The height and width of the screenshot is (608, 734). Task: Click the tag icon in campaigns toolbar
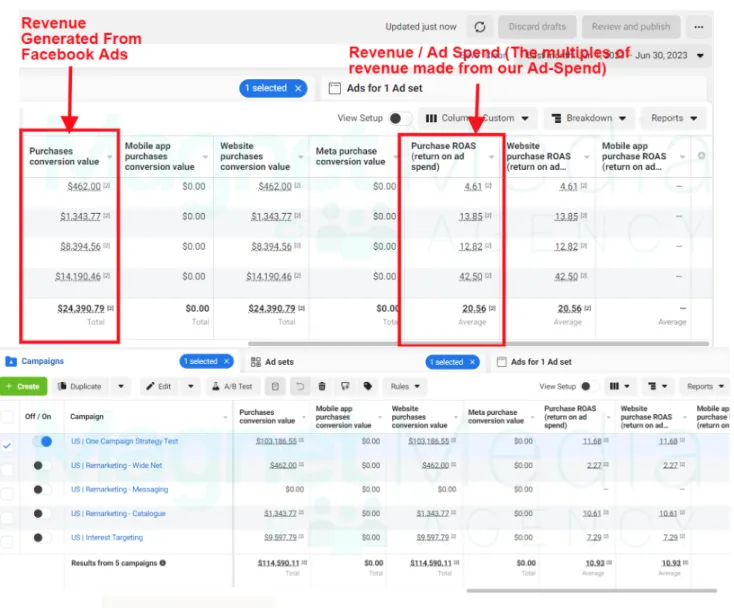click(x=368, y=386)
